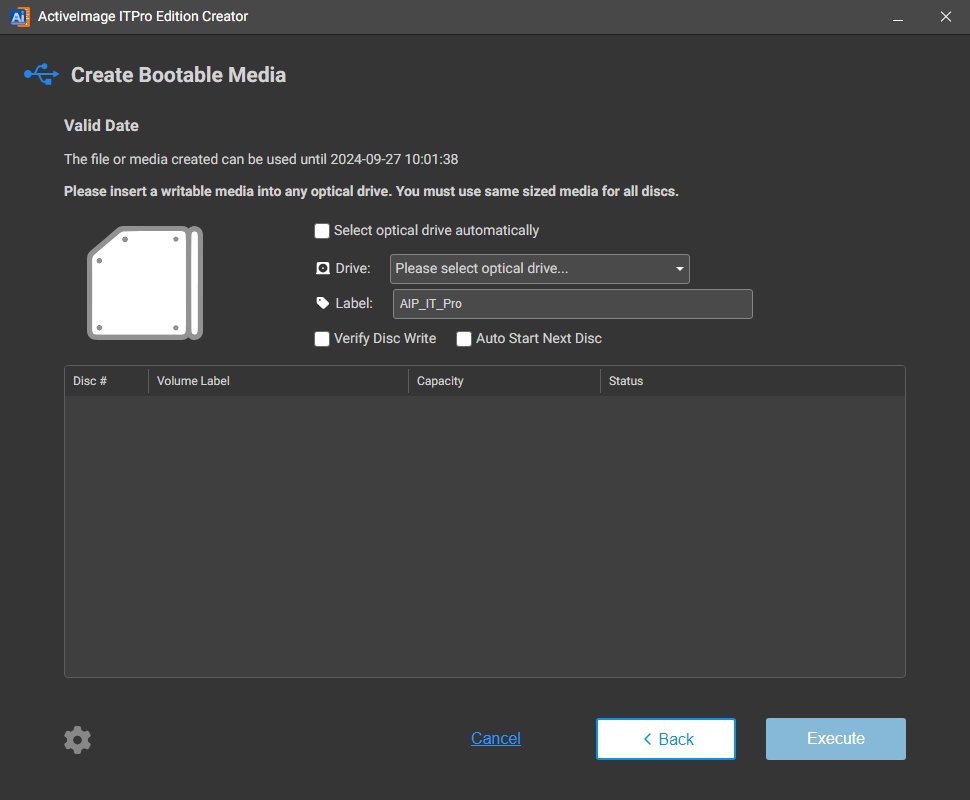Click the Cancel link
Image resolution: width=970 pixels, height=800 pixels.
pyautogui.click(x=496, y=739)
